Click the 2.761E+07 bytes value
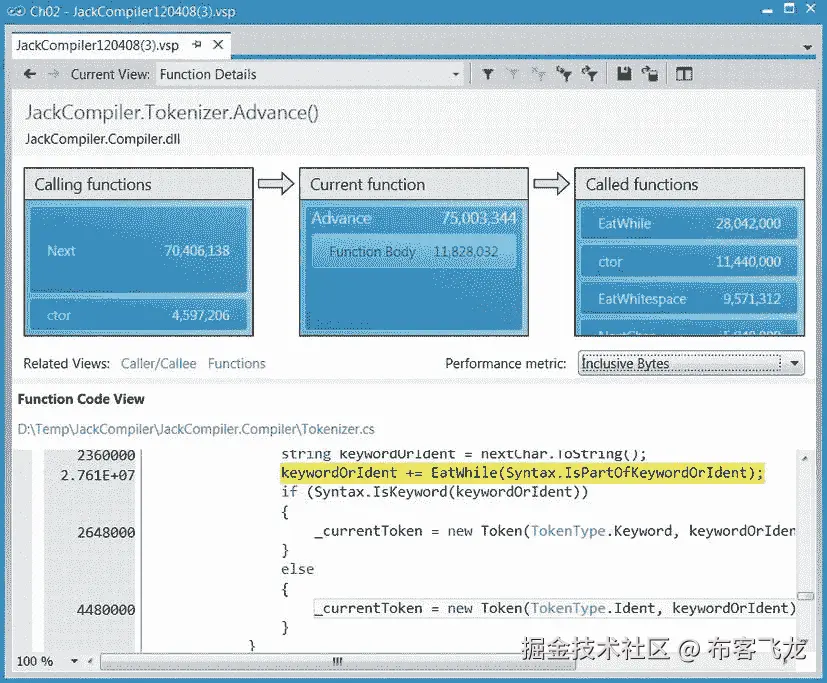 click(98, 475)
